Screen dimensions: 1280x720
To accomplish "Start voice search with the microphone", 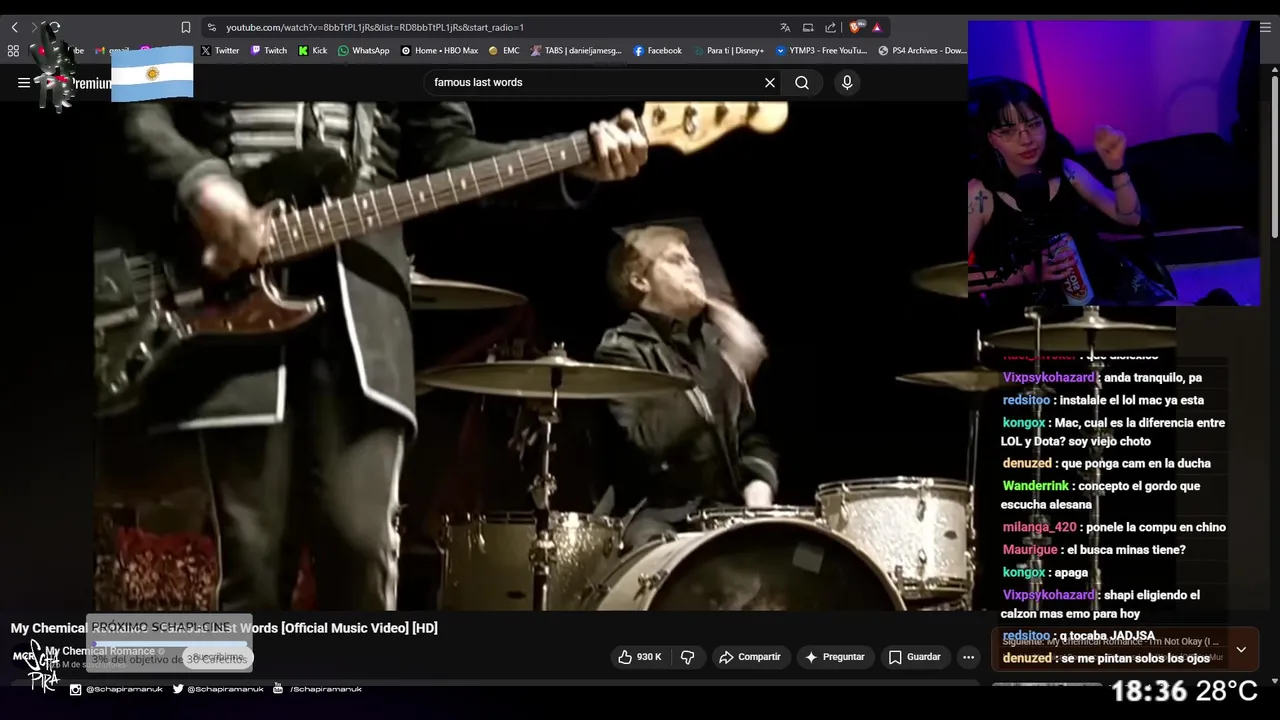I will [x=847, y=83].
